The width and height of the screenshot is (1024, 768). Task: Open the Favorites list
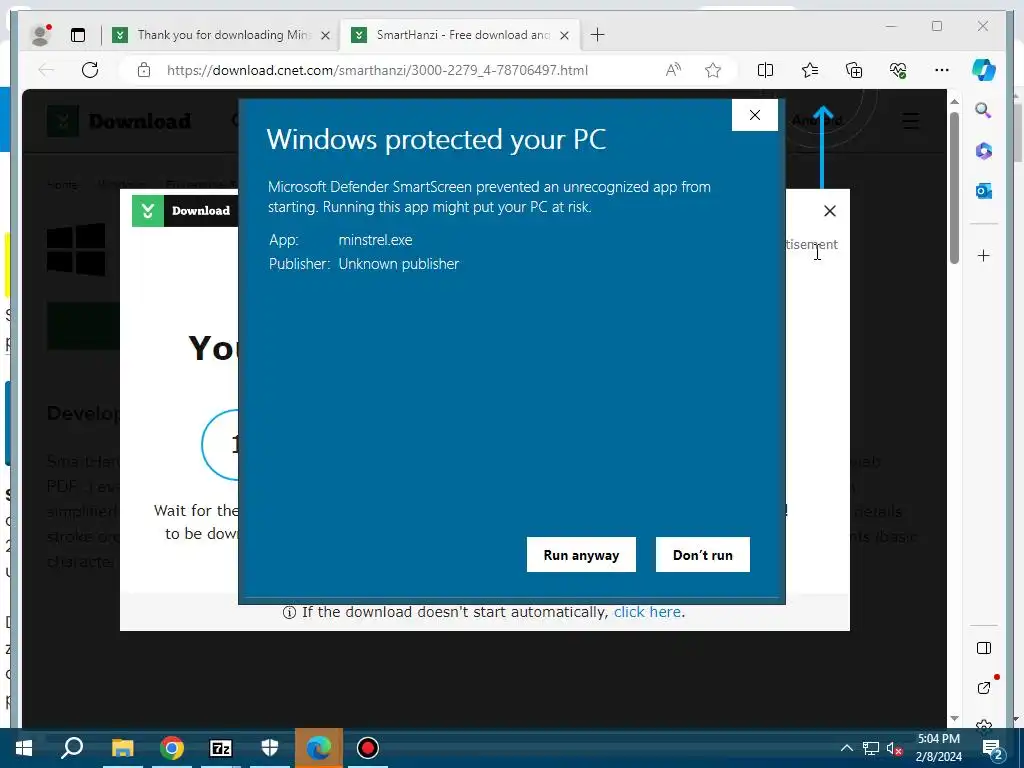(x=810, y=70)
